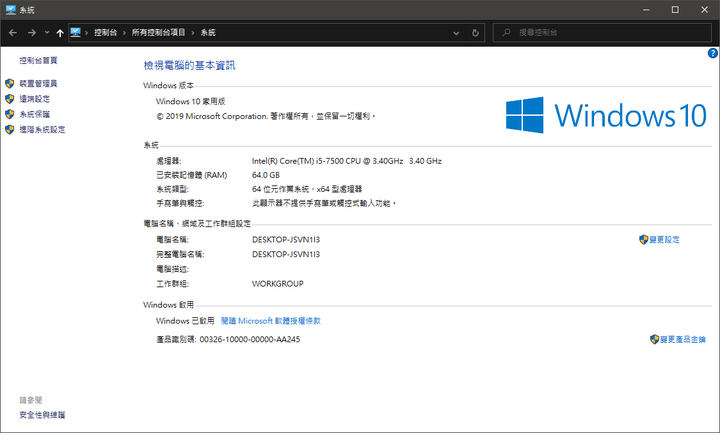720x433 pixels.
Task: Click shield icon beside 遠端設定
Action: [x=10, y=99]
